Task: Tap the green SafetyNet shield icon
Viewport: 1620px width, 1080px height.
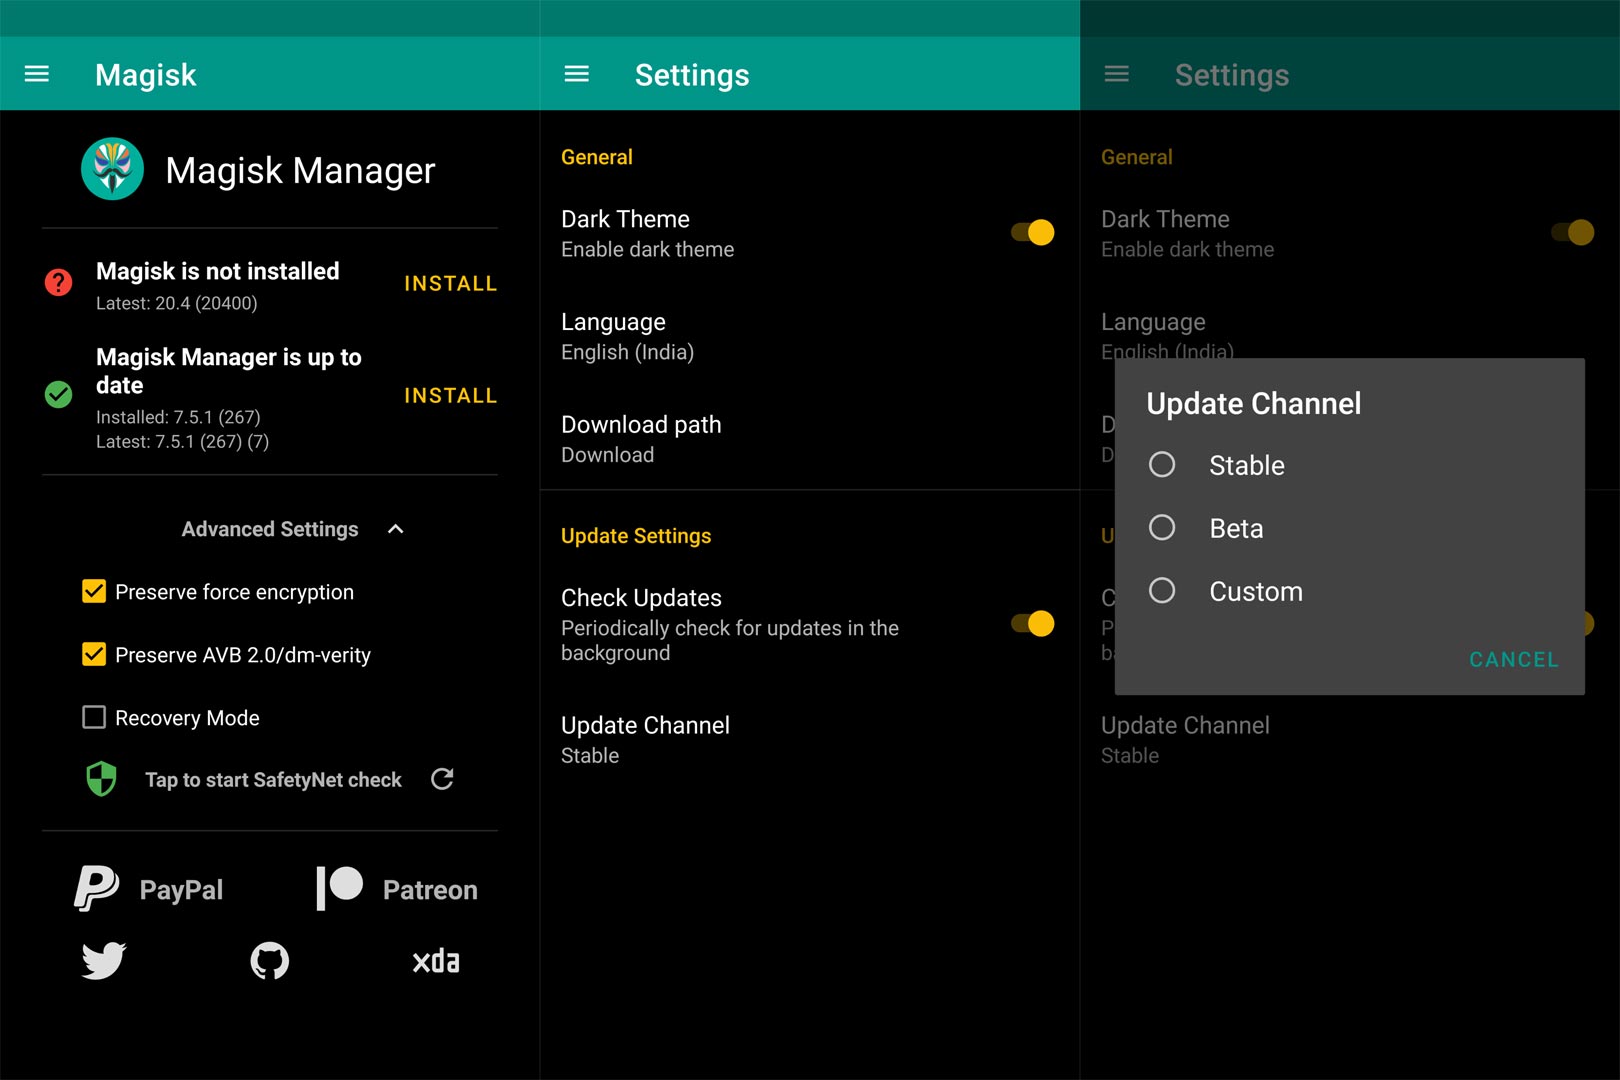Action: tap(101, 779)
